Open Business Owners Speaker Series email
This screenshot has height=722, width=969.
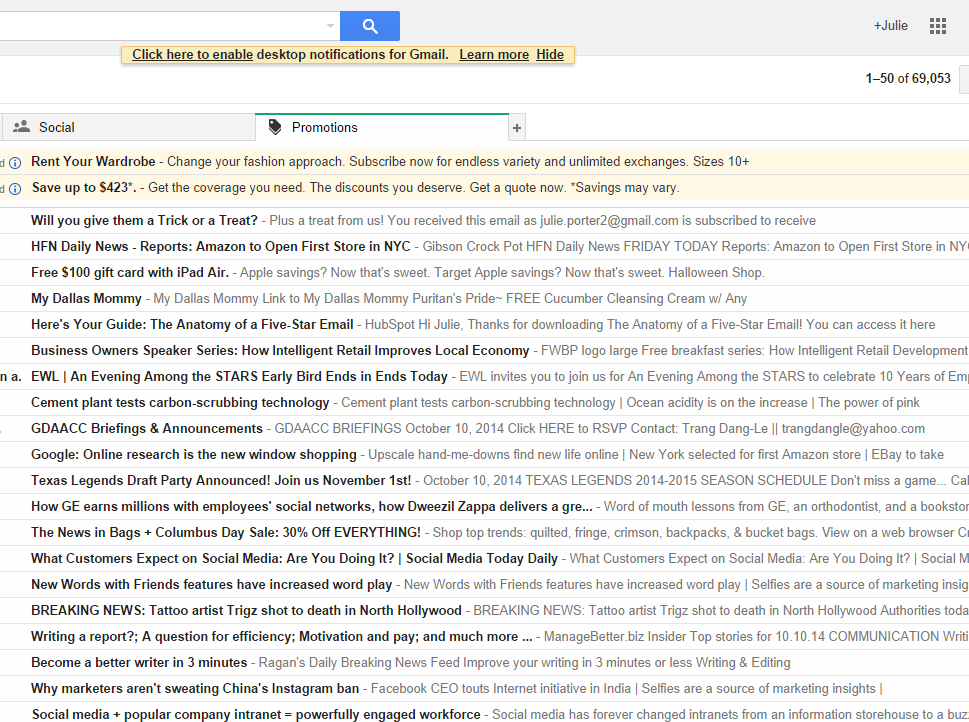tap(484, 350)
